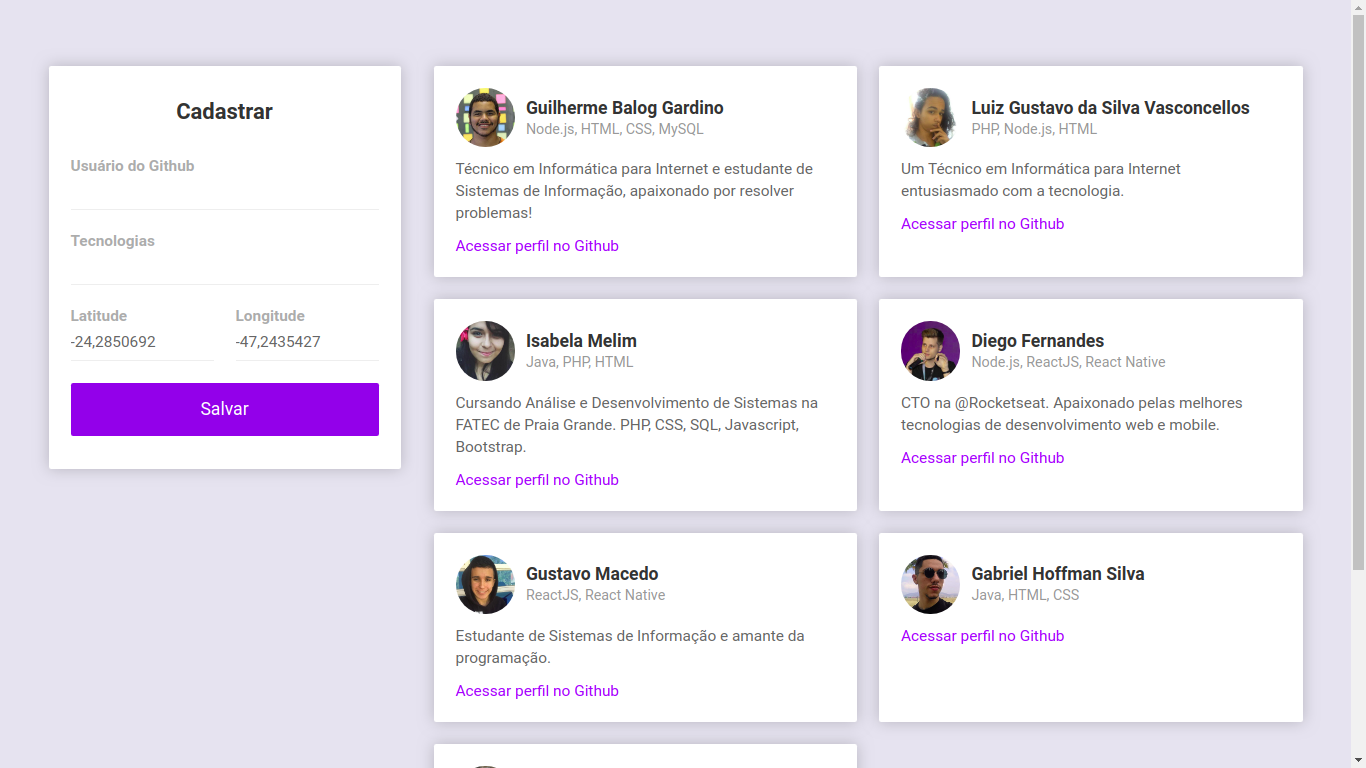
Task: Click Isabela Melim's profile picture
Action: click(x=485, y=351)
